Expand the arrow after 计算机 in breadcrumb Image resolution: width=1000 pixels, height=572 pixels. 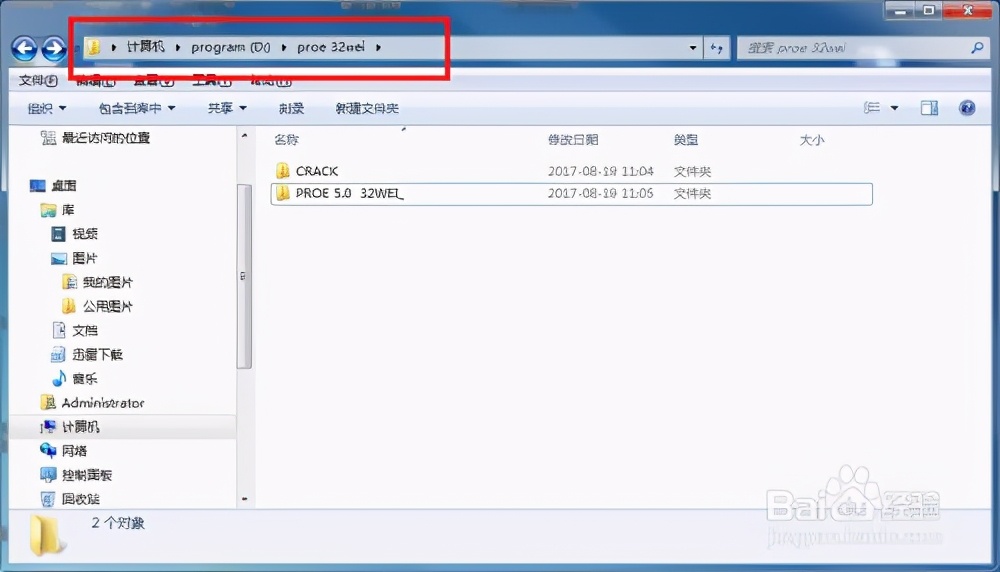click(177, 47)
